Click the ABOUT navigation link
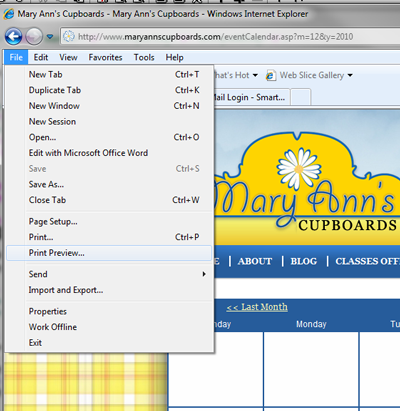Screen dimensions: 400x411 255,261
